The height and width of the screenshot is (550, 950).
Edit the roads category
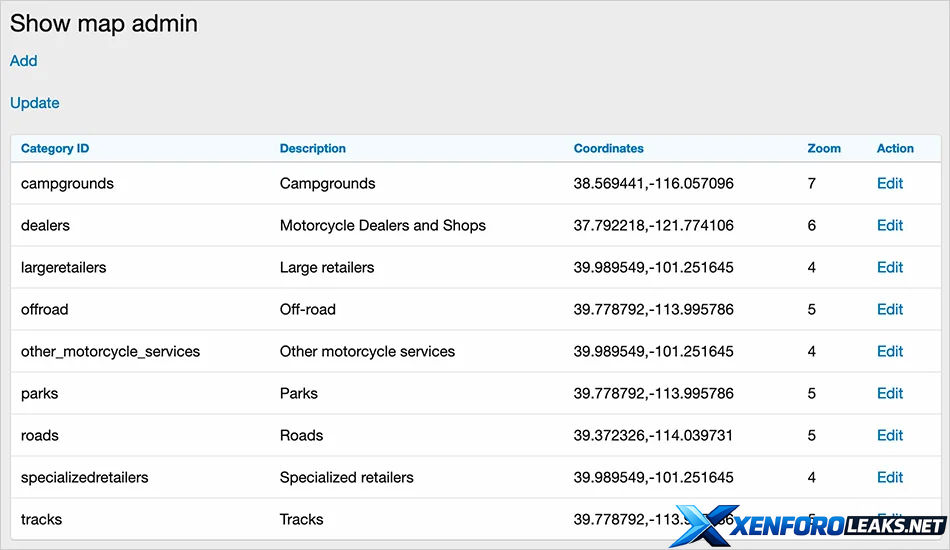[889, 436]
